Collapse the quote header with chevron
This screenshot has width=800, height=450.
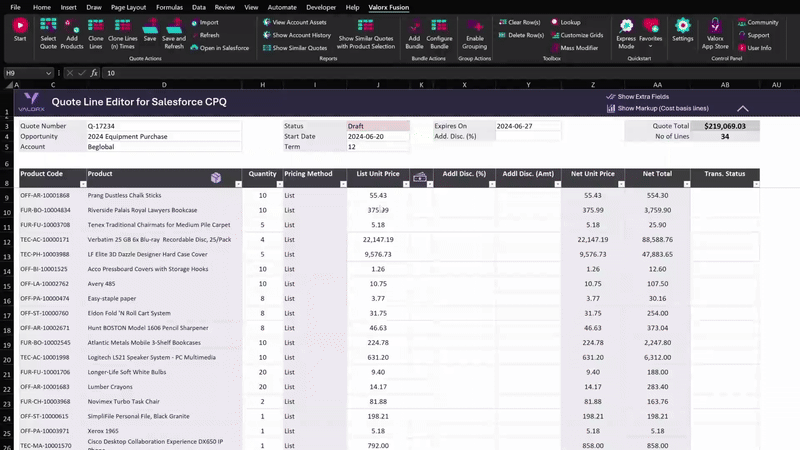click(x=743, y=109)
